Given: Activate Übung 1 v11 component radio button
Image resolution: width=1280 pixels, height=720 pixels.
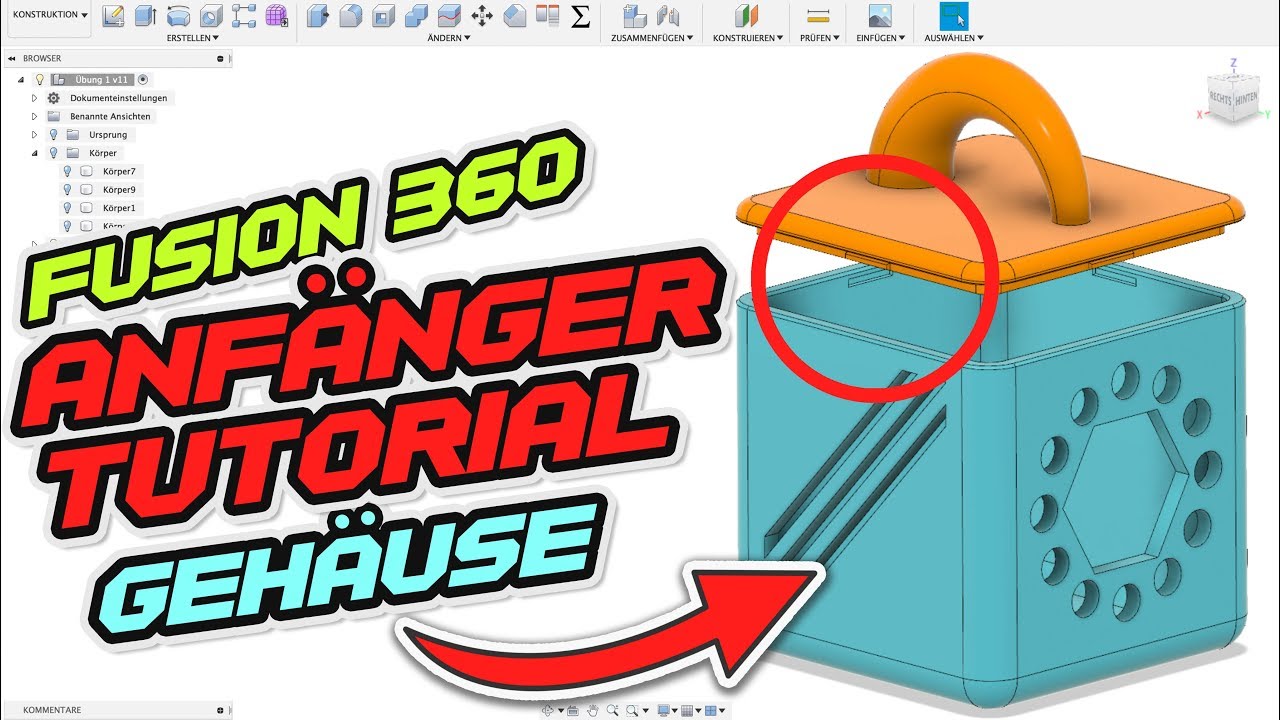Looking at the screenshot, I should (143, 79).
